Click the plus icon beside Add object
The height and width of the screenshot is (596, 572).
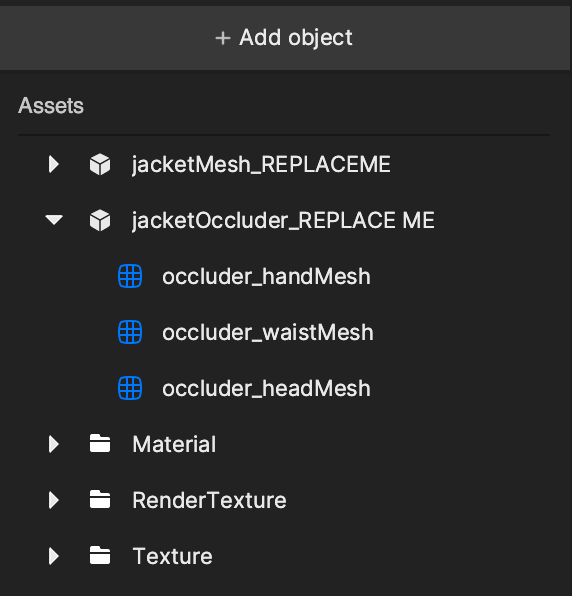[223, 38]
